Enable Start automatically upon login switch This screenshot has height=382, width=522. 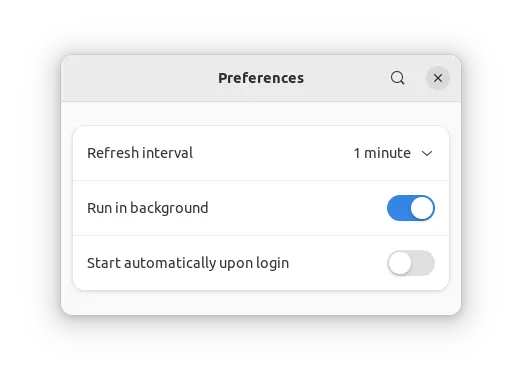click(x=411, y=263)
